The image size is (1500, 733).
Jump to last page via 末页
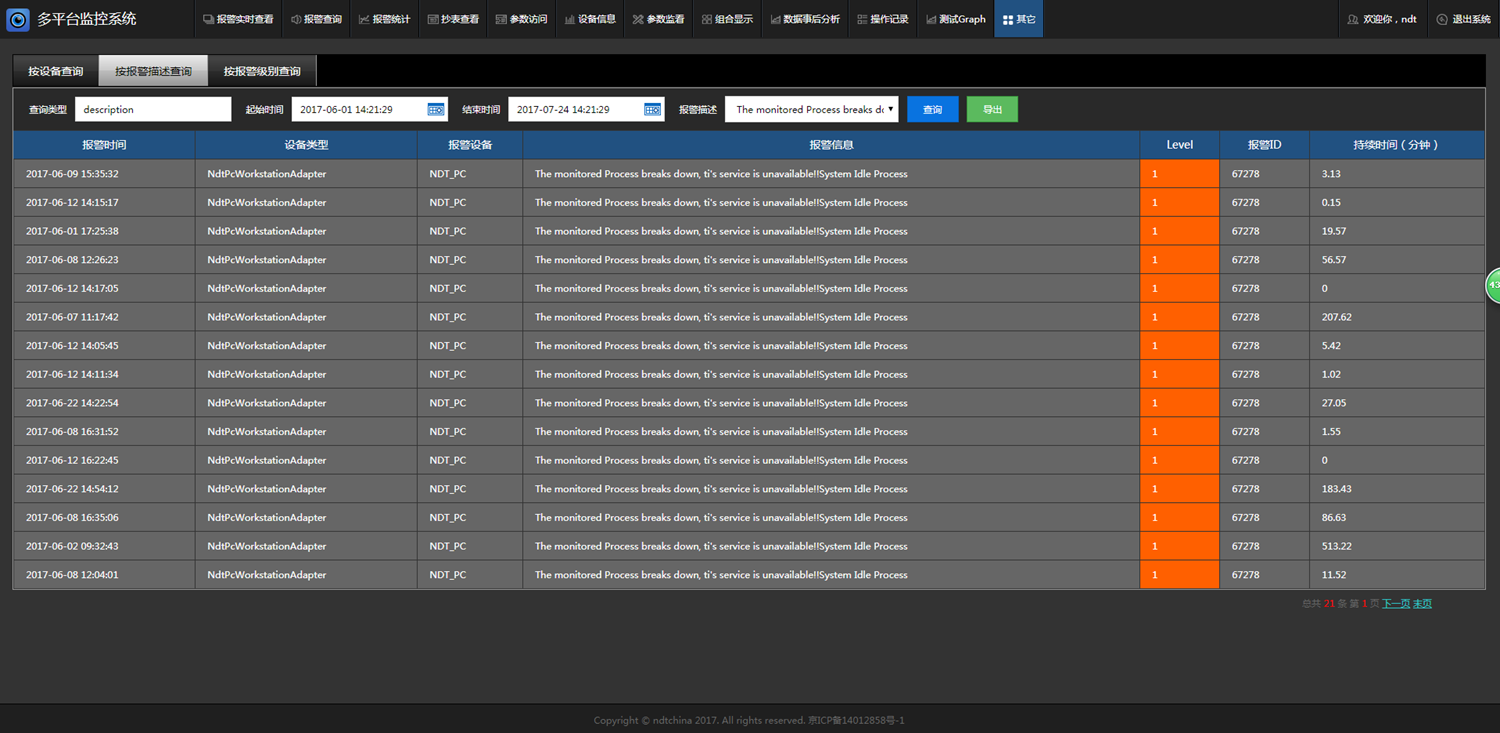click(1422, 604)
